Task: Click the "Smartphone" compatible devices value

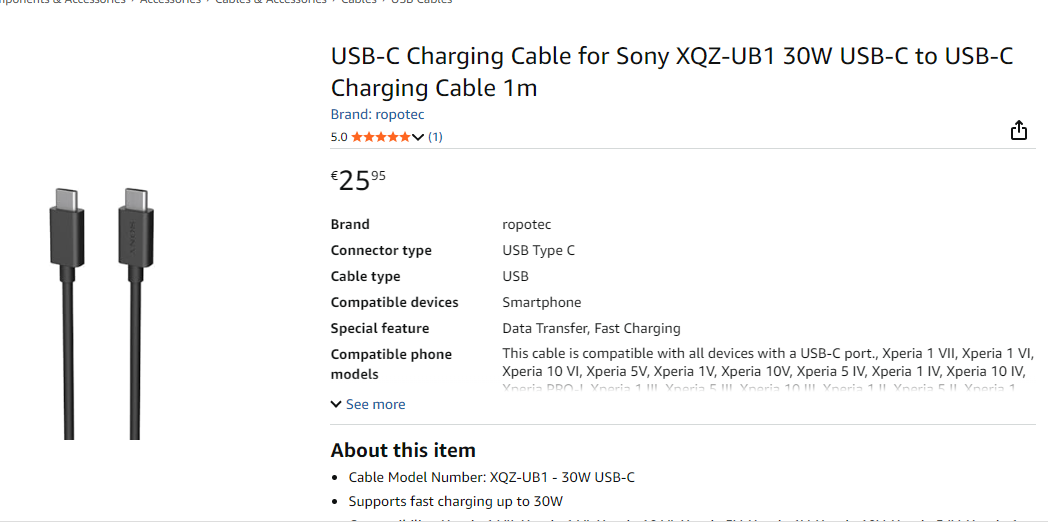Action: pyautogui.click(x=541, y=303)
